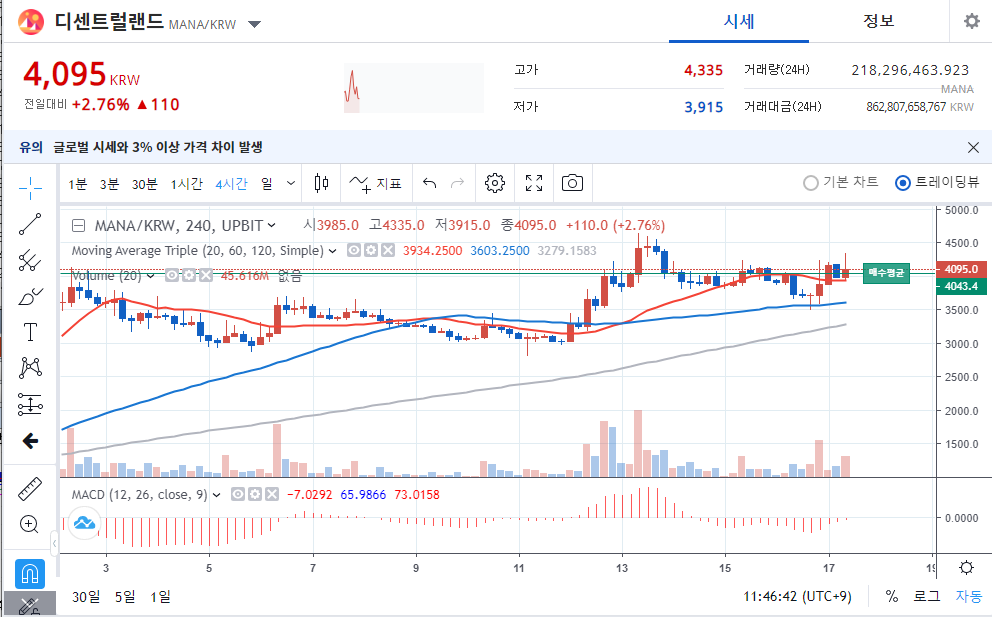Redo the chart action
The image size is (992, 617).
point(457,184)
